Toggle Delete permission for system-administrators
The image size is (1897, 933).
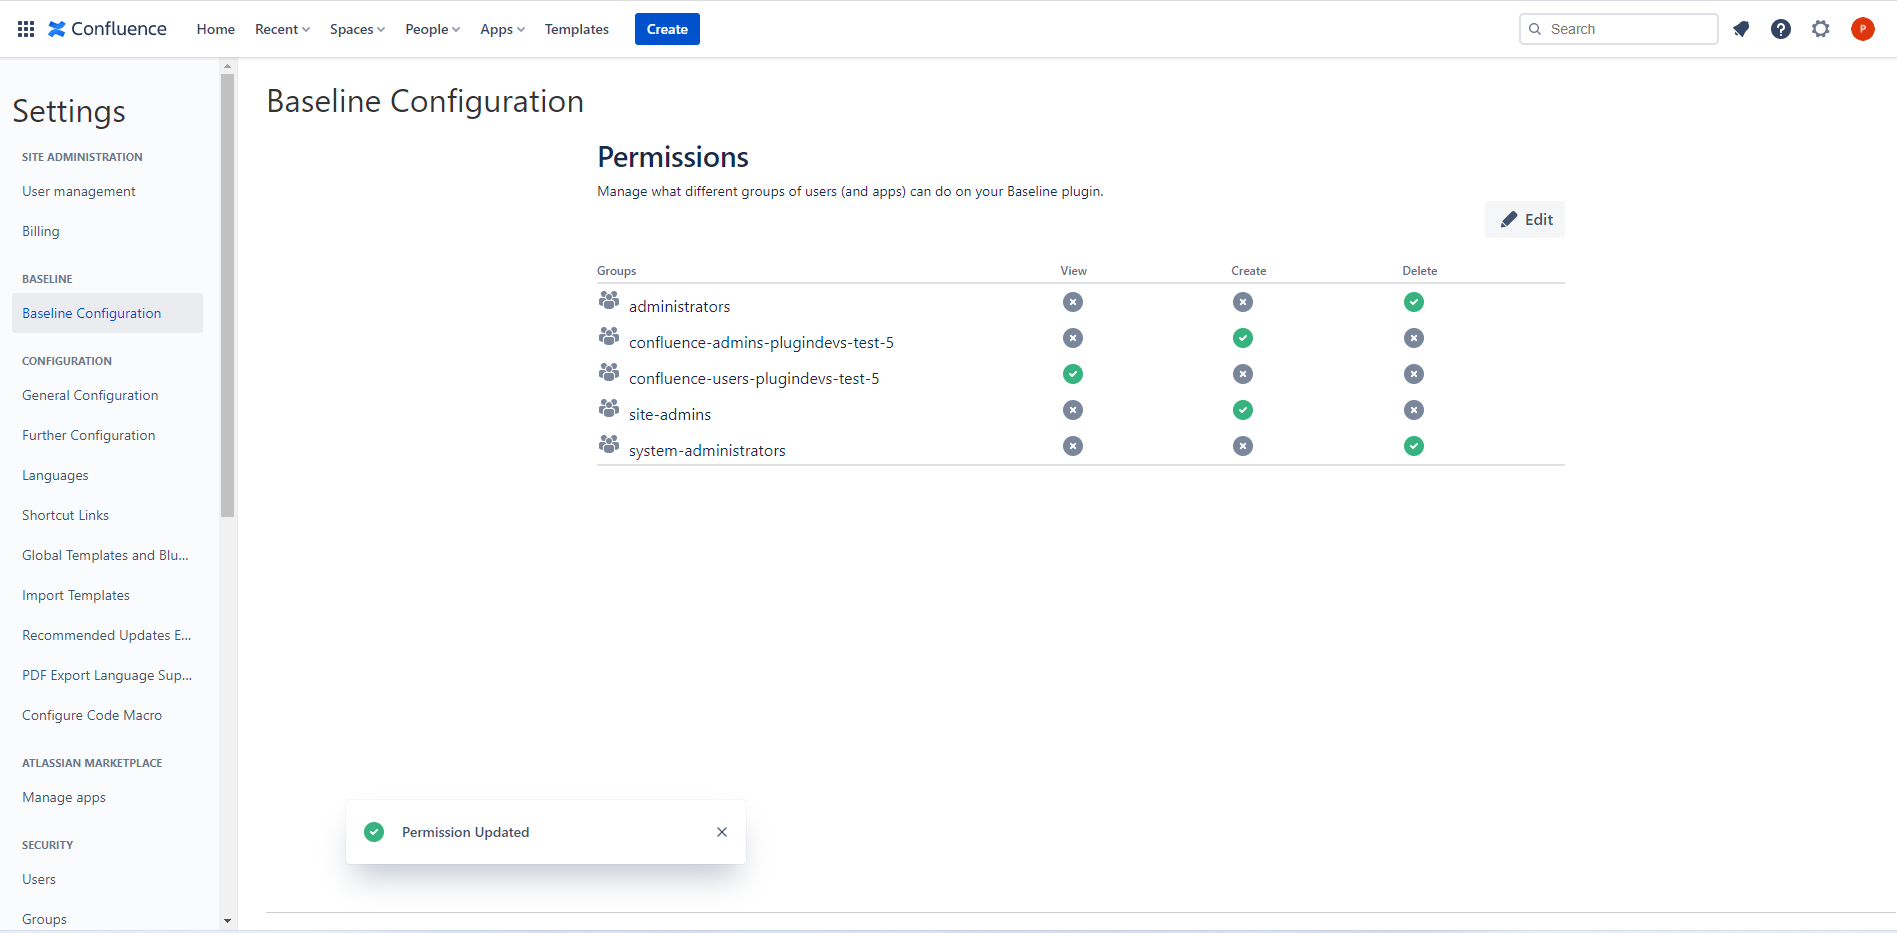click(1414, 446)
